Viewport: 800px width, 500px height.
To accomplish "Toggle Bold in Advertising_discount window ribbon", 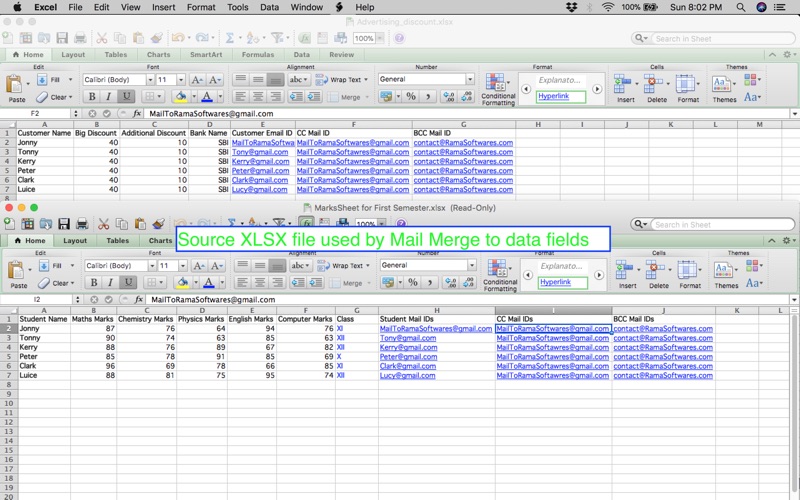I will tap(92, 96).
